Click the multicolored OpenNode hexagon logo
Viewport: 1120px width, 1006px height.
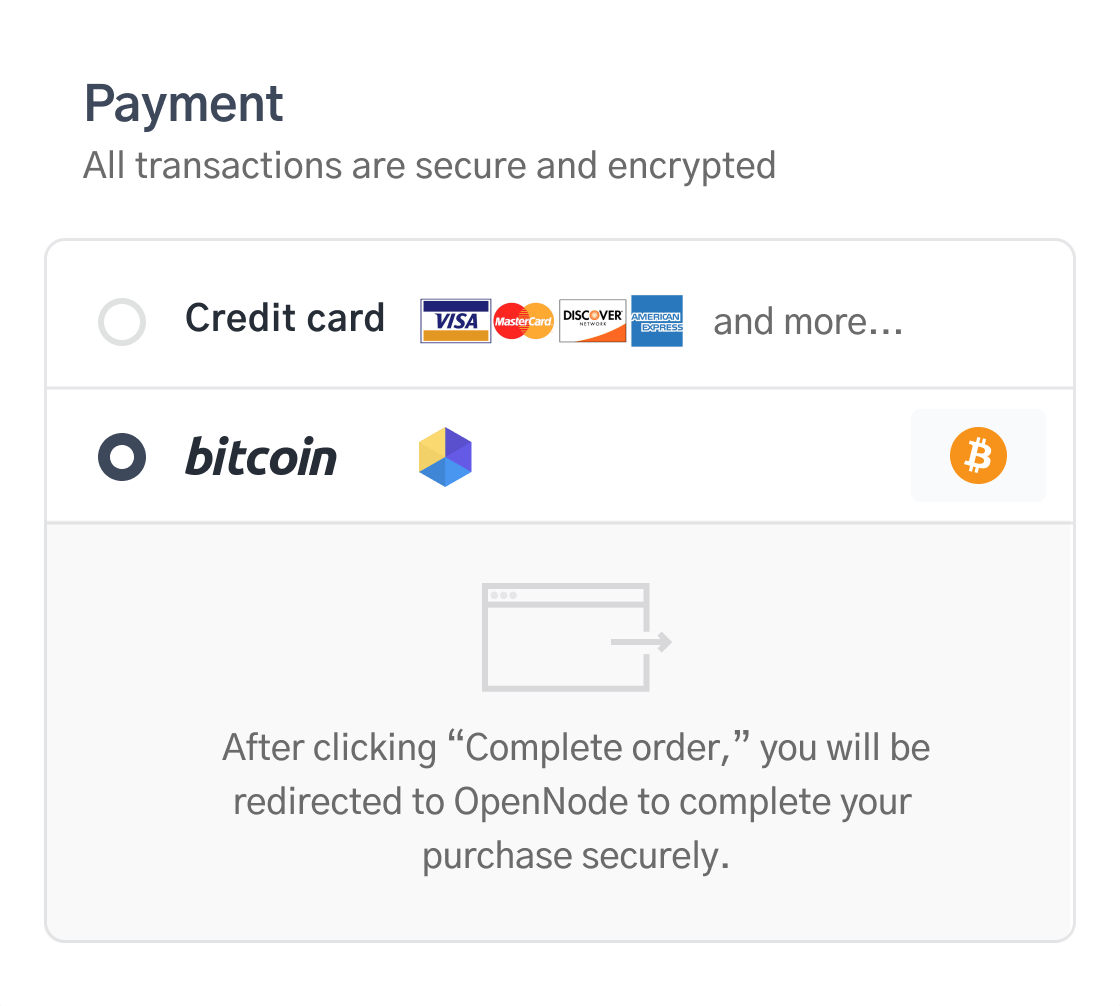coord(445,457)
